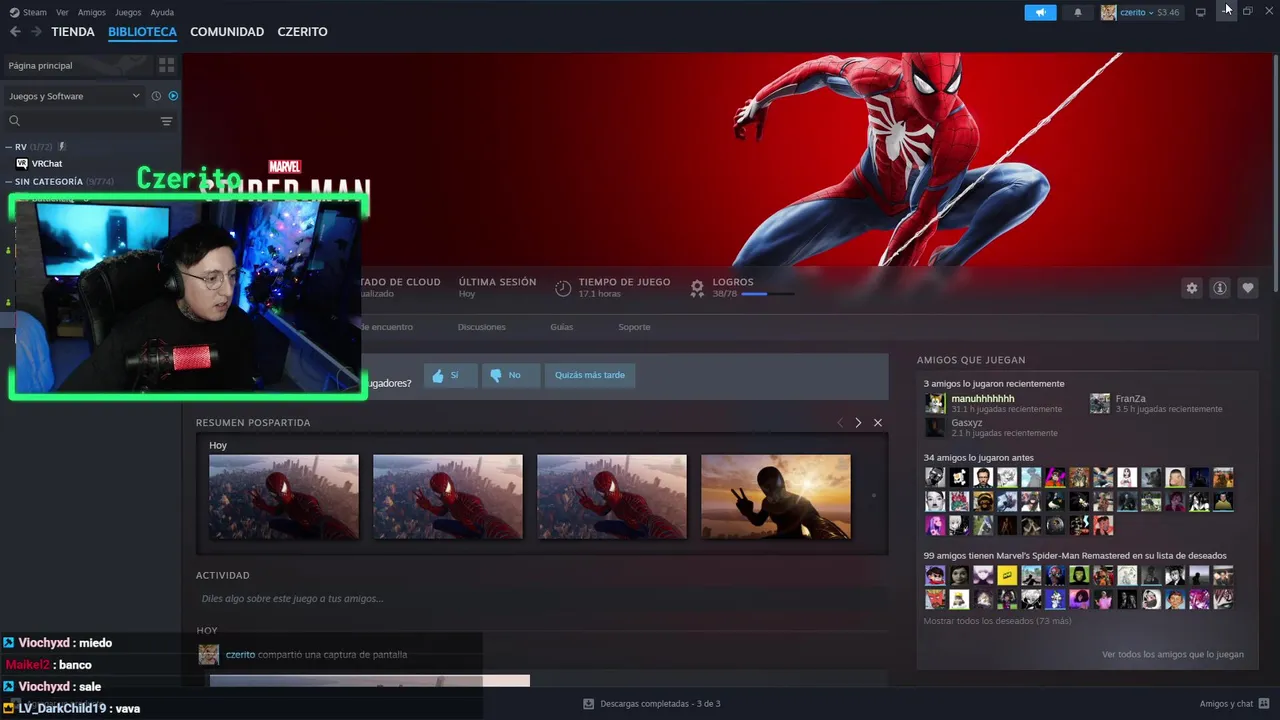This screenshot has width=1280, height=720.
Task: Show previous post-game summary item
Action: [840, 423]
